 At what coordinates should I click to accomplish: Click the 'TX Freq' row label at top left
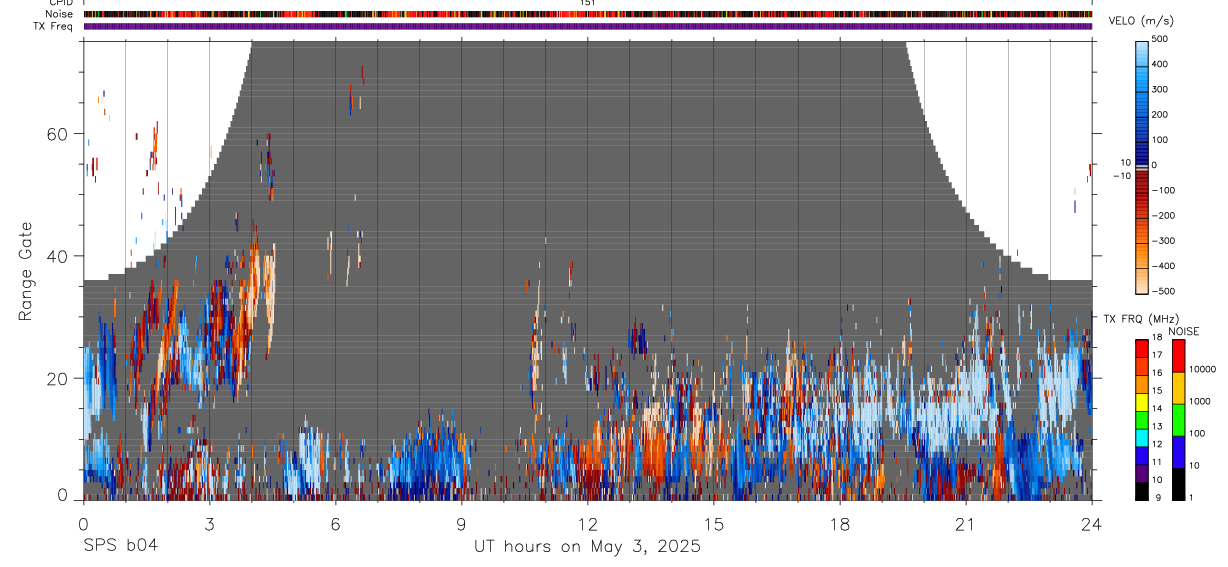(x=53, y=26)
